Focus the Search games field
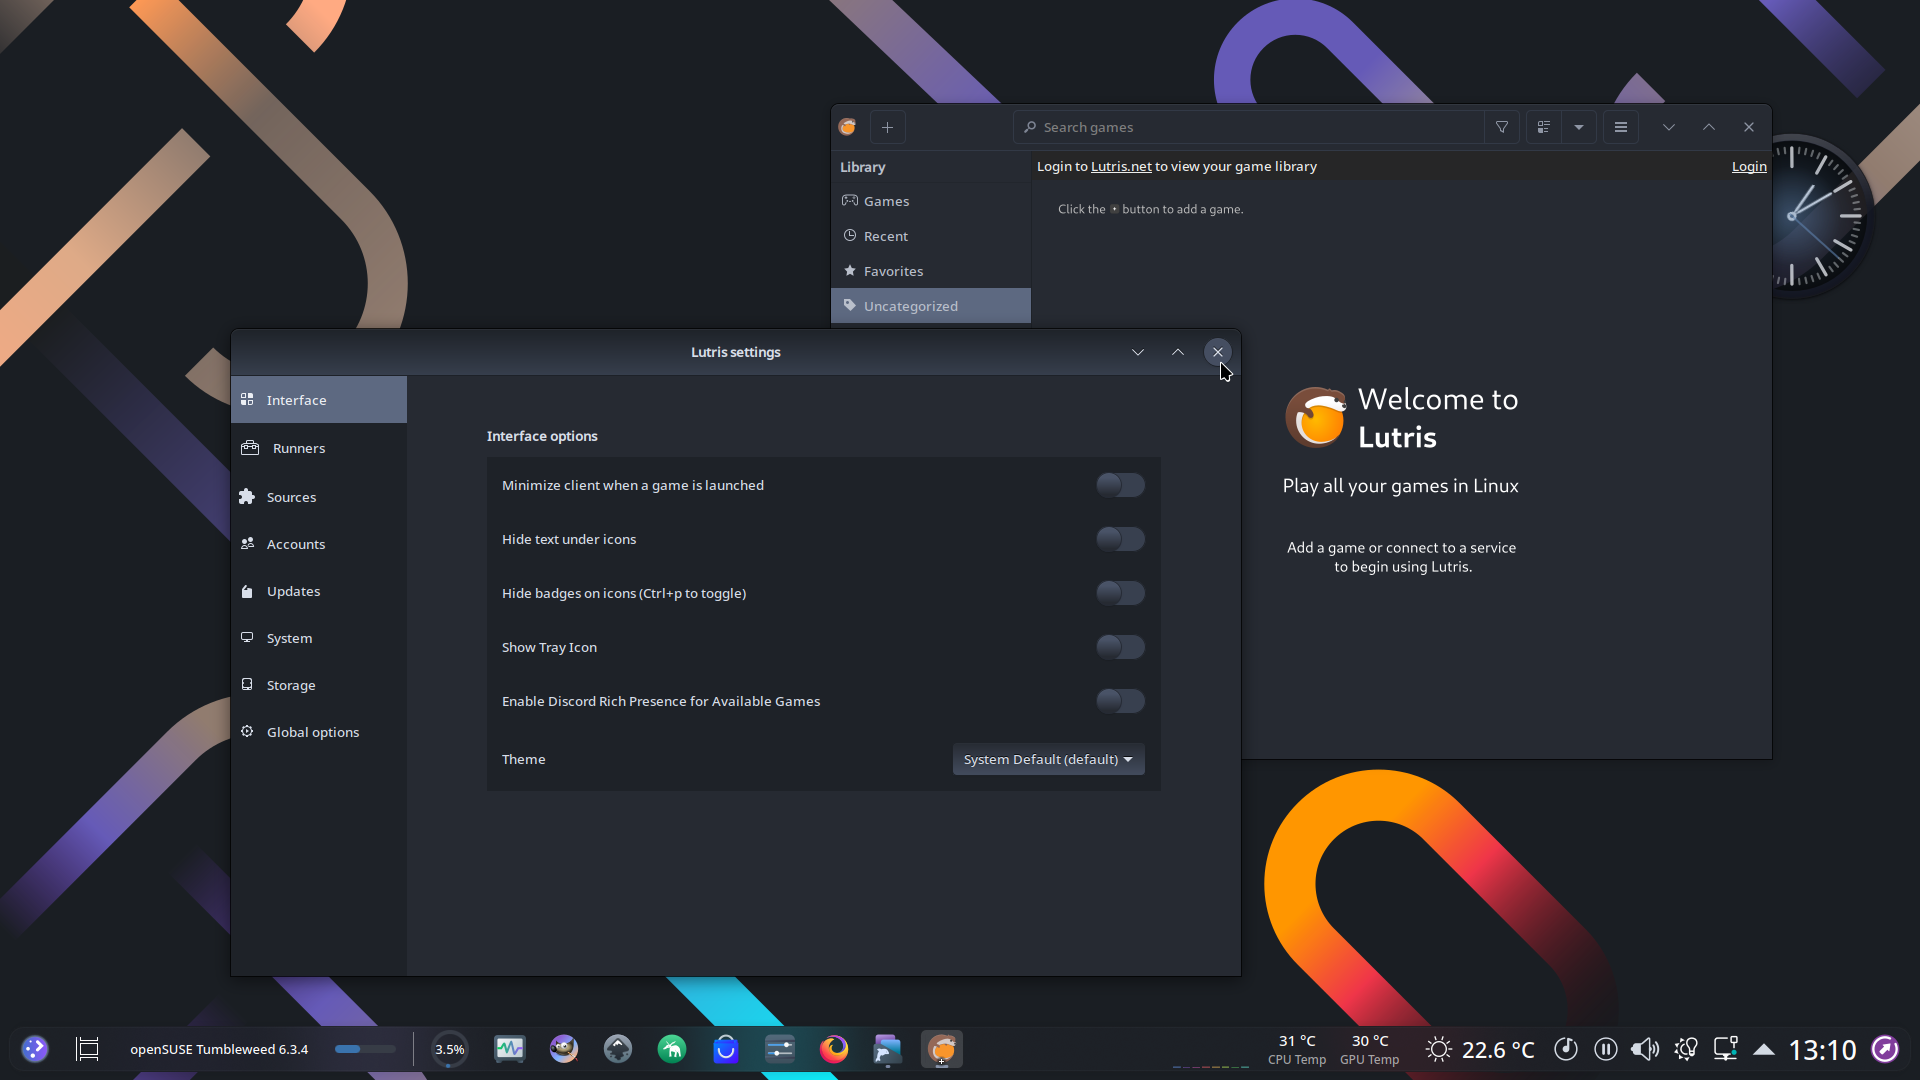 [1248, 127]
